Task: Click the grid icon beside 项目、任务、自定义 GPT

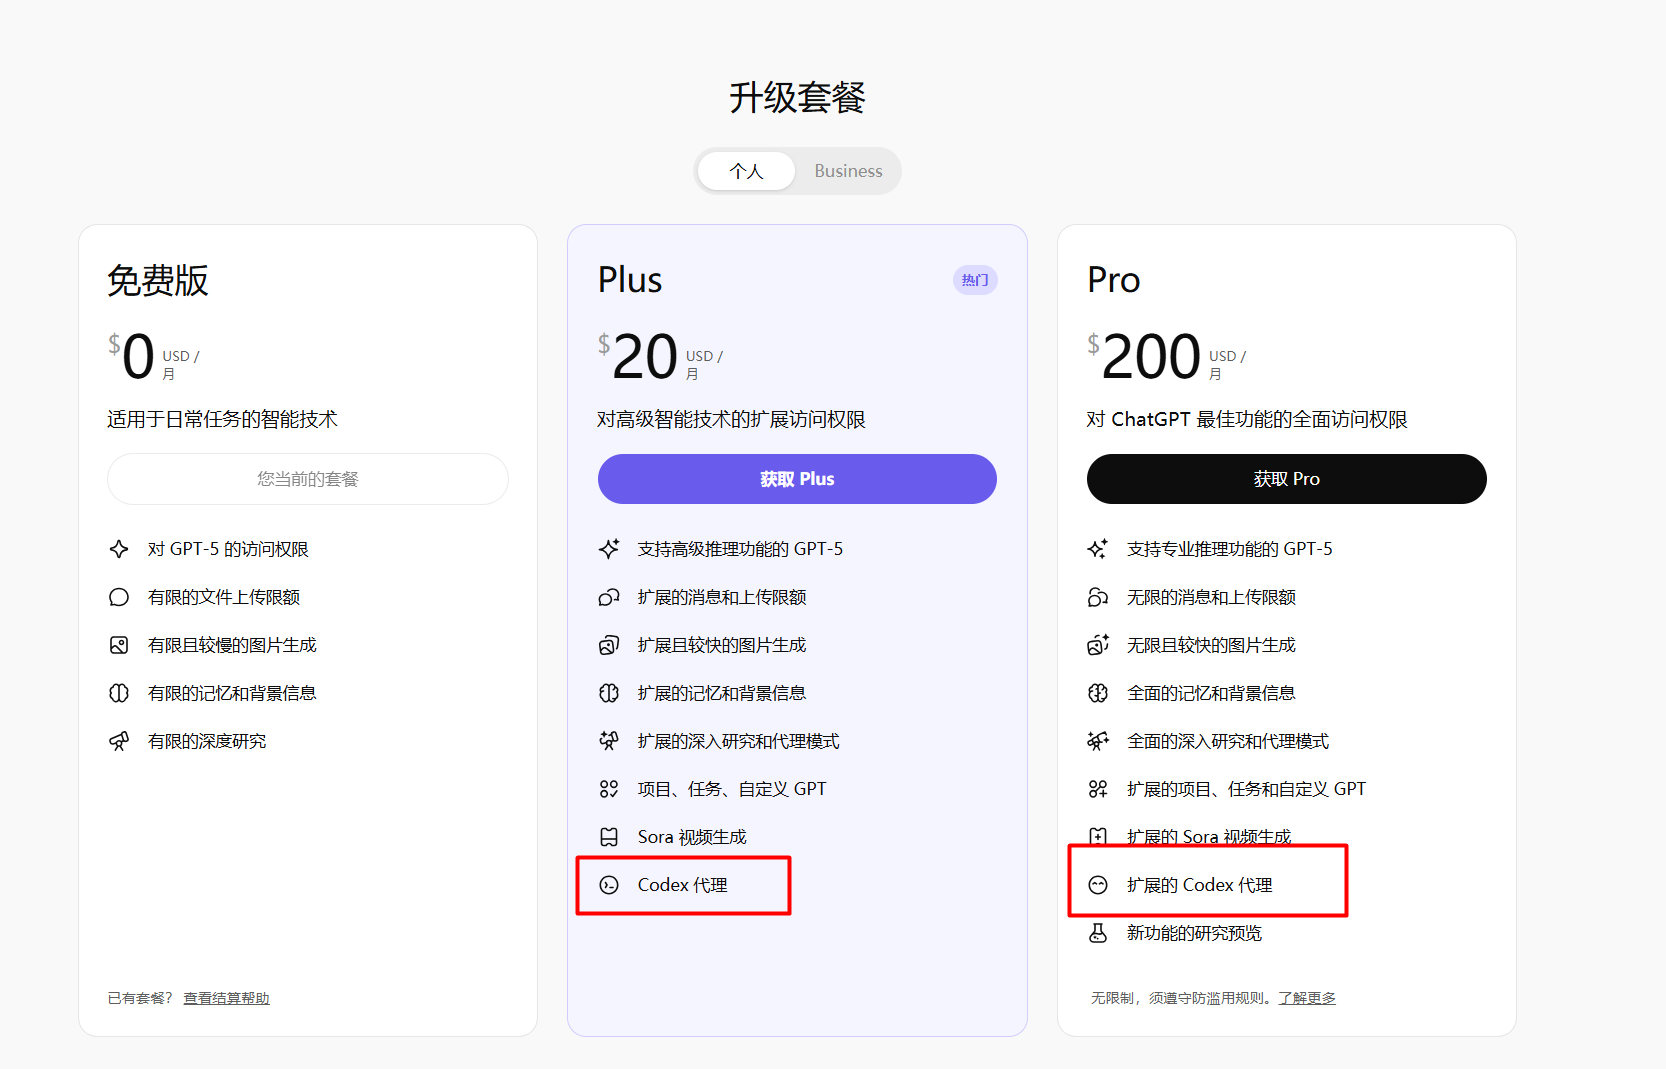Action: click(609, 789)
